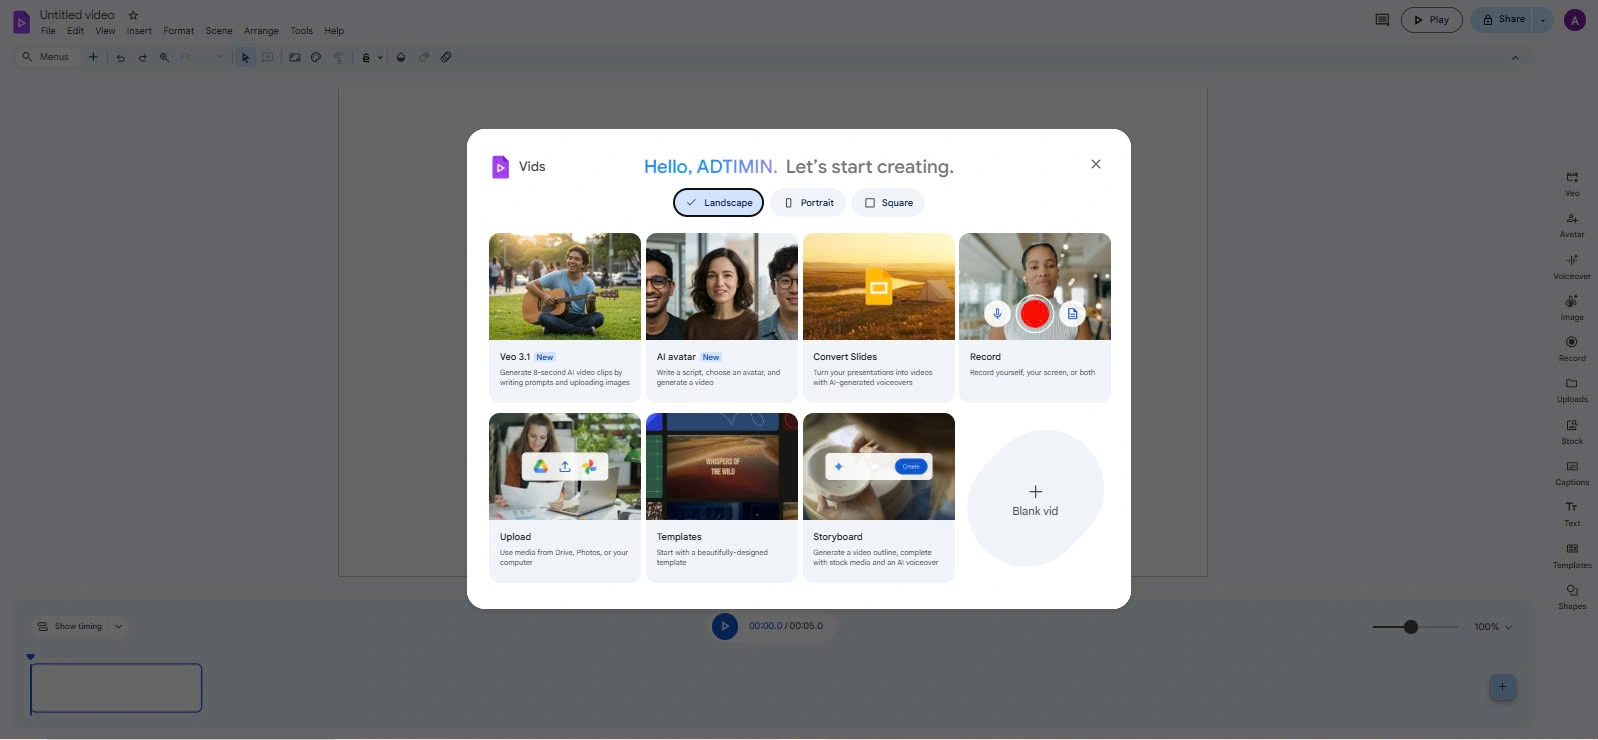Open the 100% zoom level dropdown
This screenshot has height=740, width=1598.
(x=1493, y=627)
